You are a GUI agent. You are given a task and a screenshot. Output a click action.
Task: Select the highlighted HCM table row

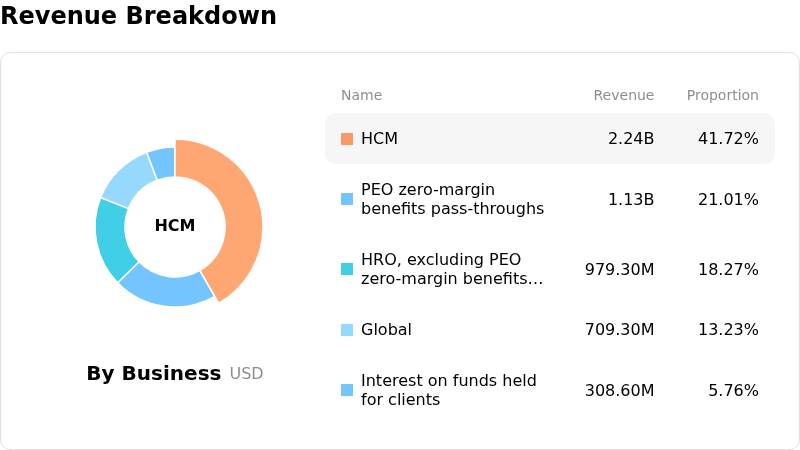(550, 139)
